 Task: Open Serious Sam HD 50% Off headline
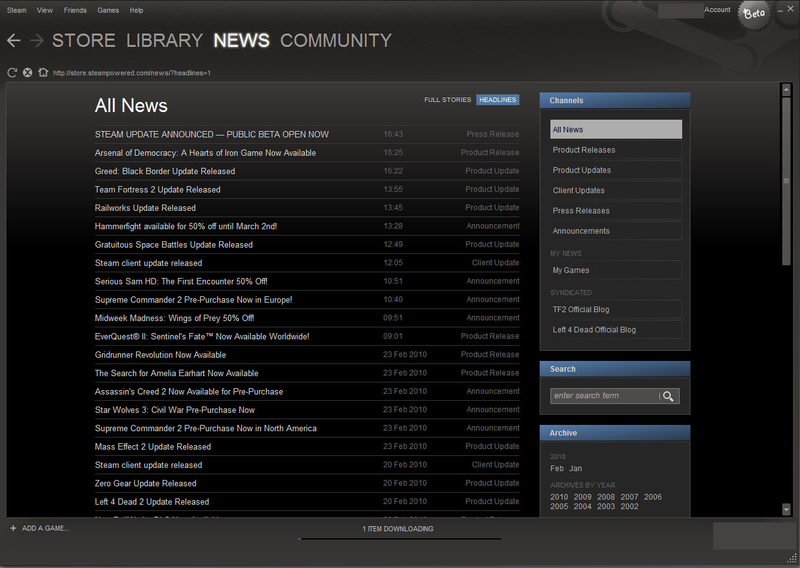point(181,281)
